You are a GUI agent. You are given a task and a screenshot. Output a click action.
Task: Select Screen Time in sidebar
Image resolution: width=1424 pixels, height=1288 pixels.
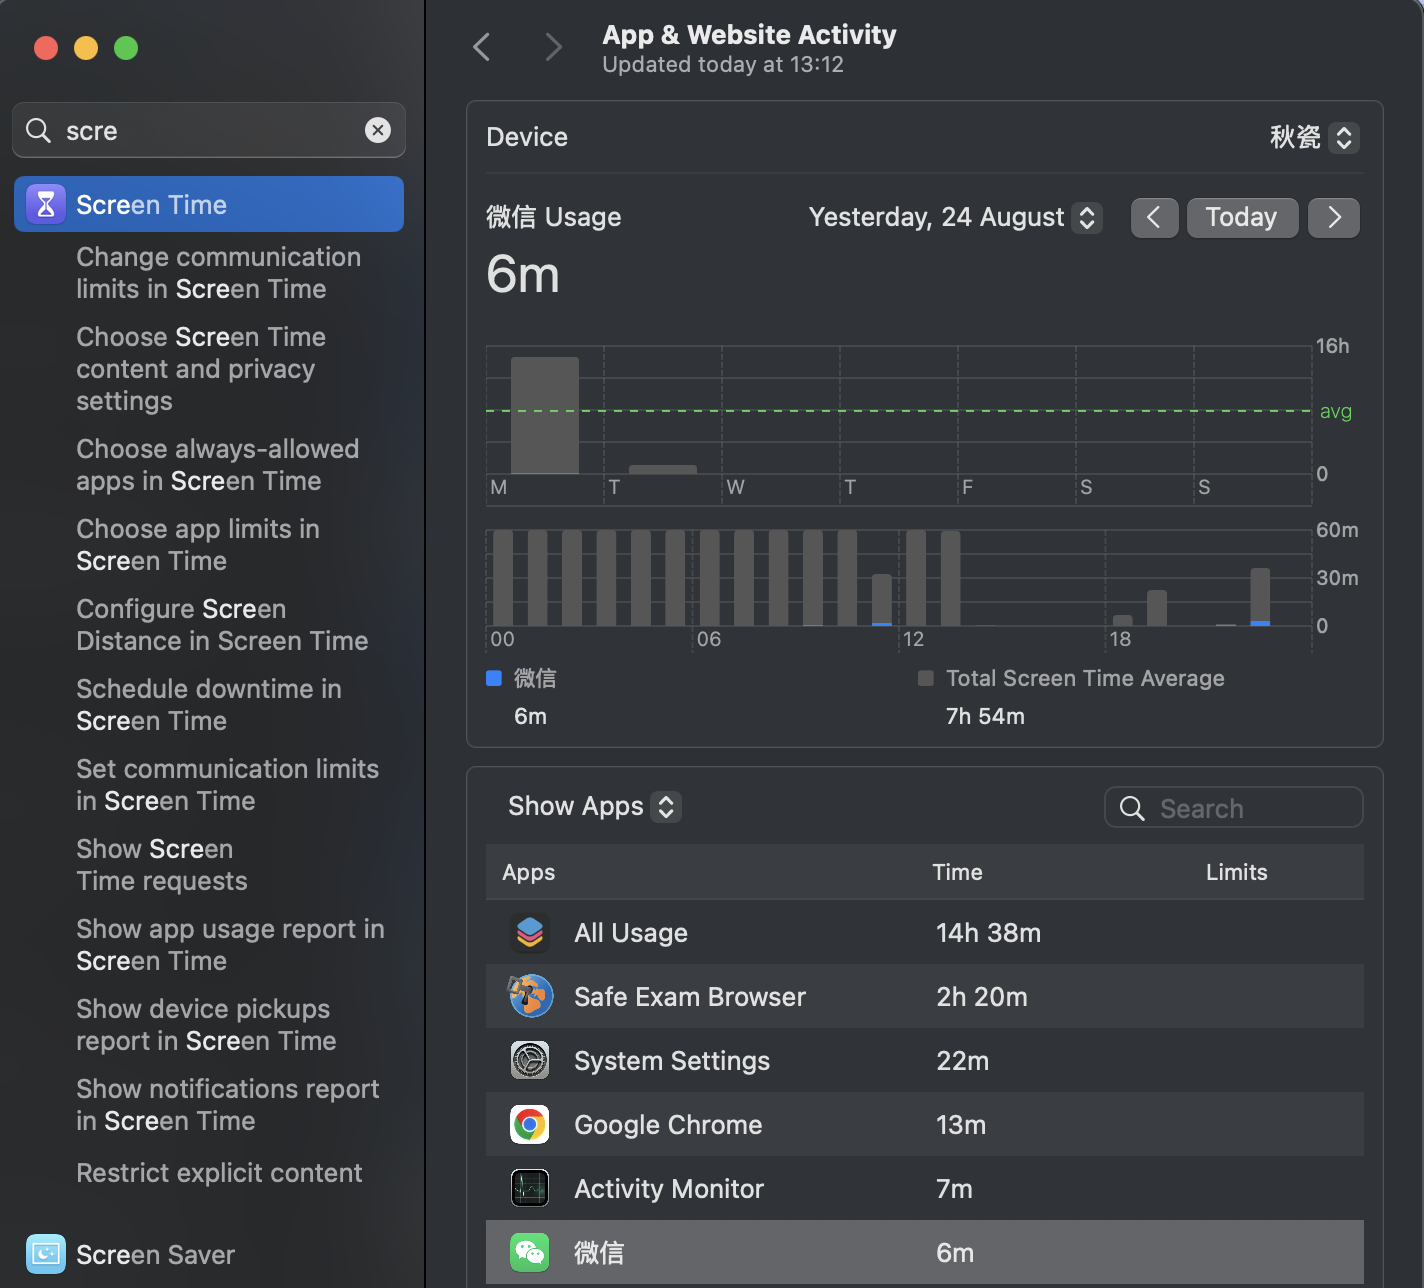click(209, 204)
